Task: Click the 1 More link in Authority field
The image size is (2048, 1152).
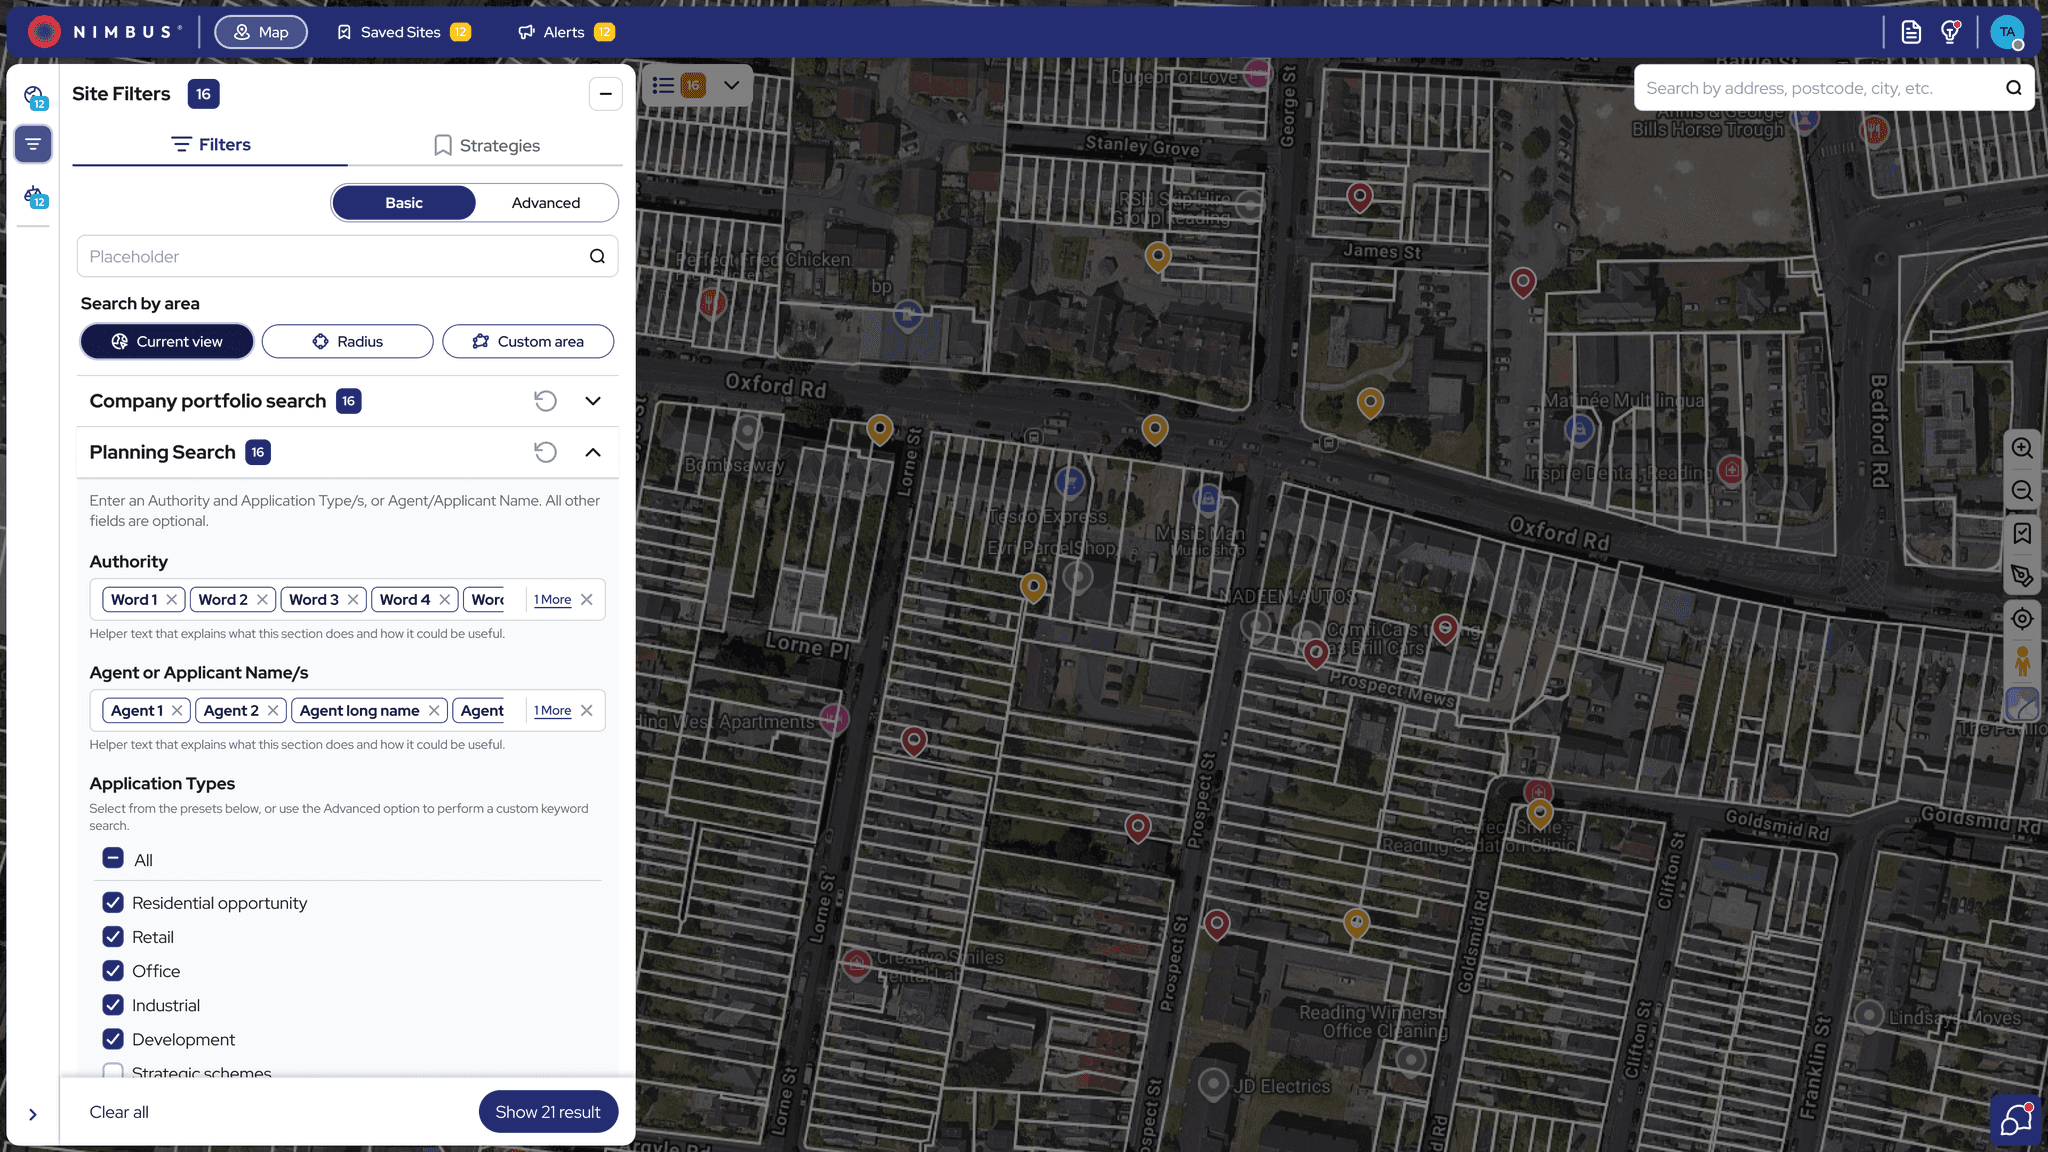Action: click(x=552, y=600)
